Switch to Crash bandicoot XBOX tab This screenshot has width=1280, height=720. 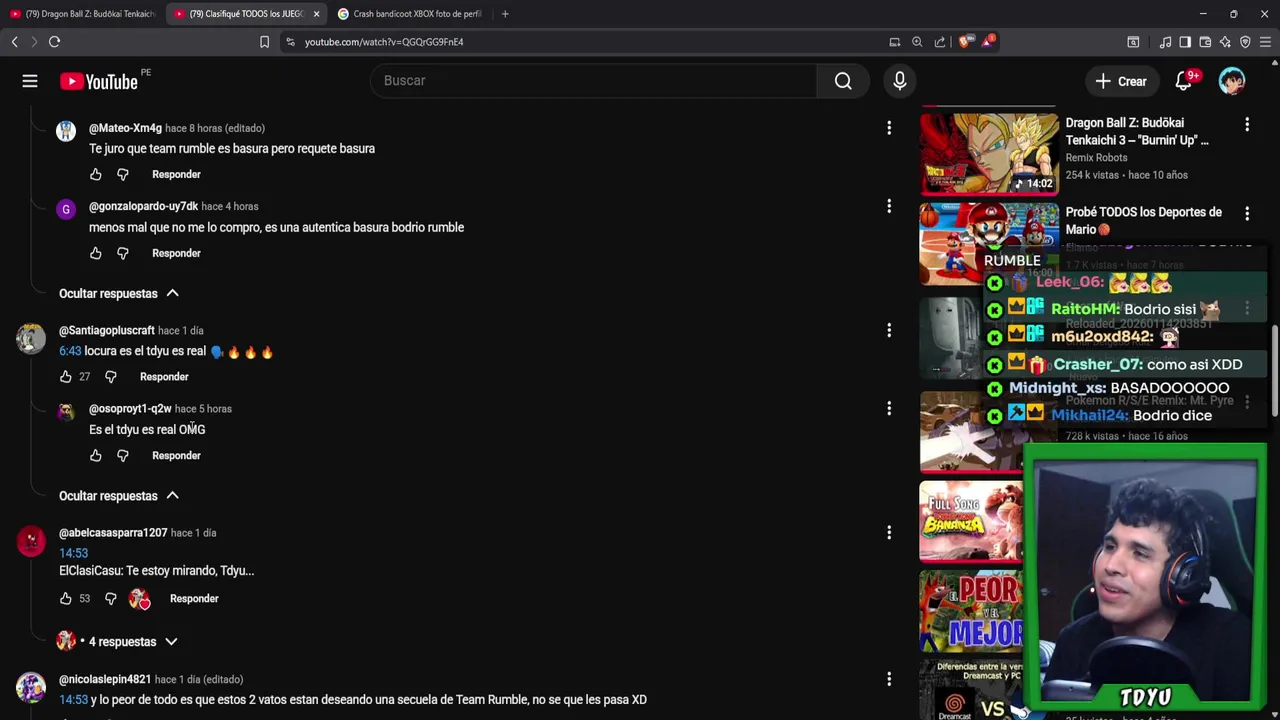[x=410, y=14]
